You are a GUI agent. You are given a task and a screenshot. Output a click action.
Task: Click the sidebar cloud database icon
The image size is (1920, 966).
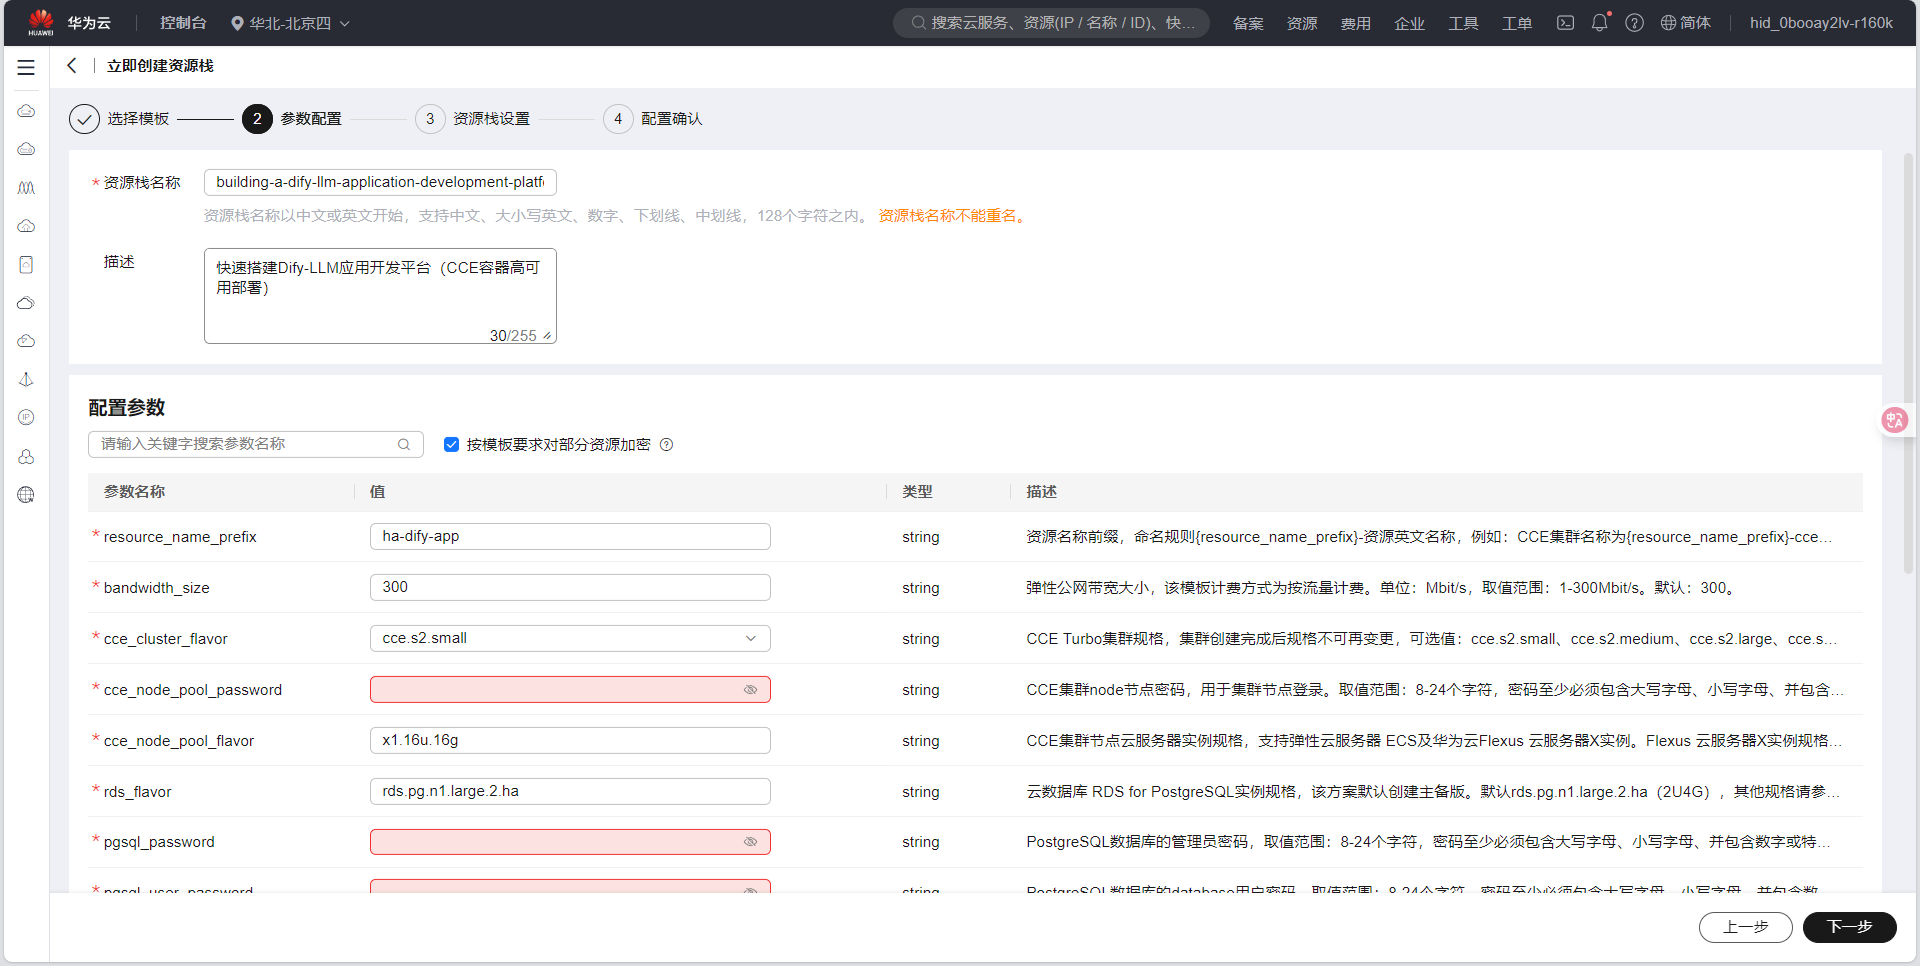click(26, 456)
